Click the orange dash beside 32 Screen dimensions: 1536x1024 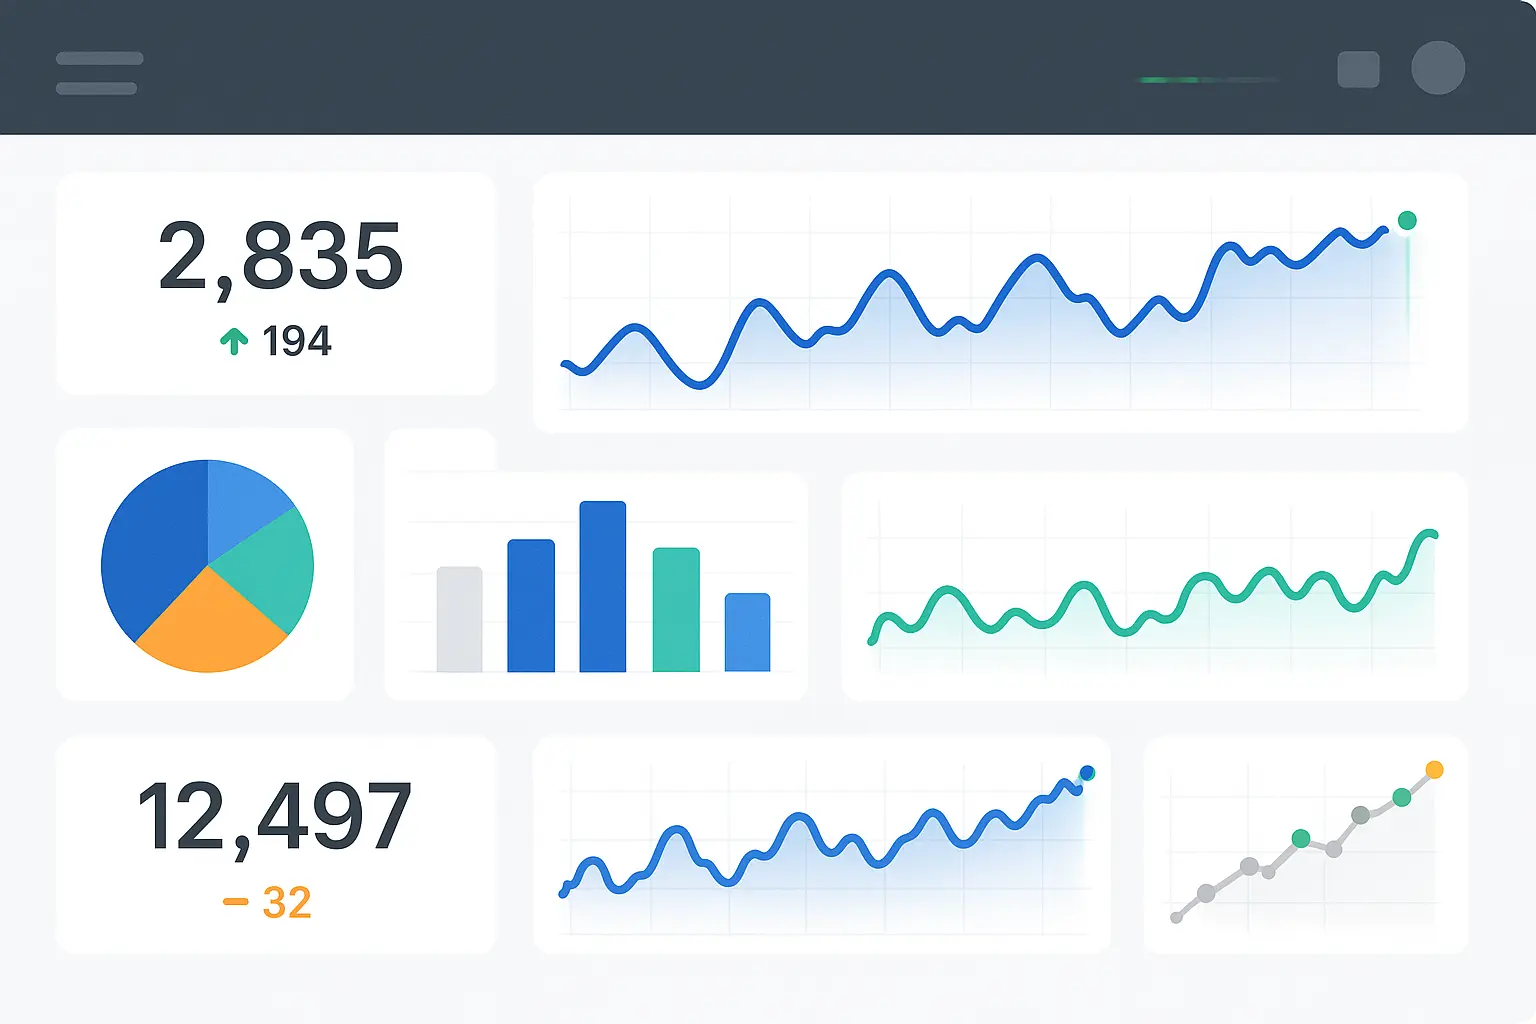[x=236, y=902]
